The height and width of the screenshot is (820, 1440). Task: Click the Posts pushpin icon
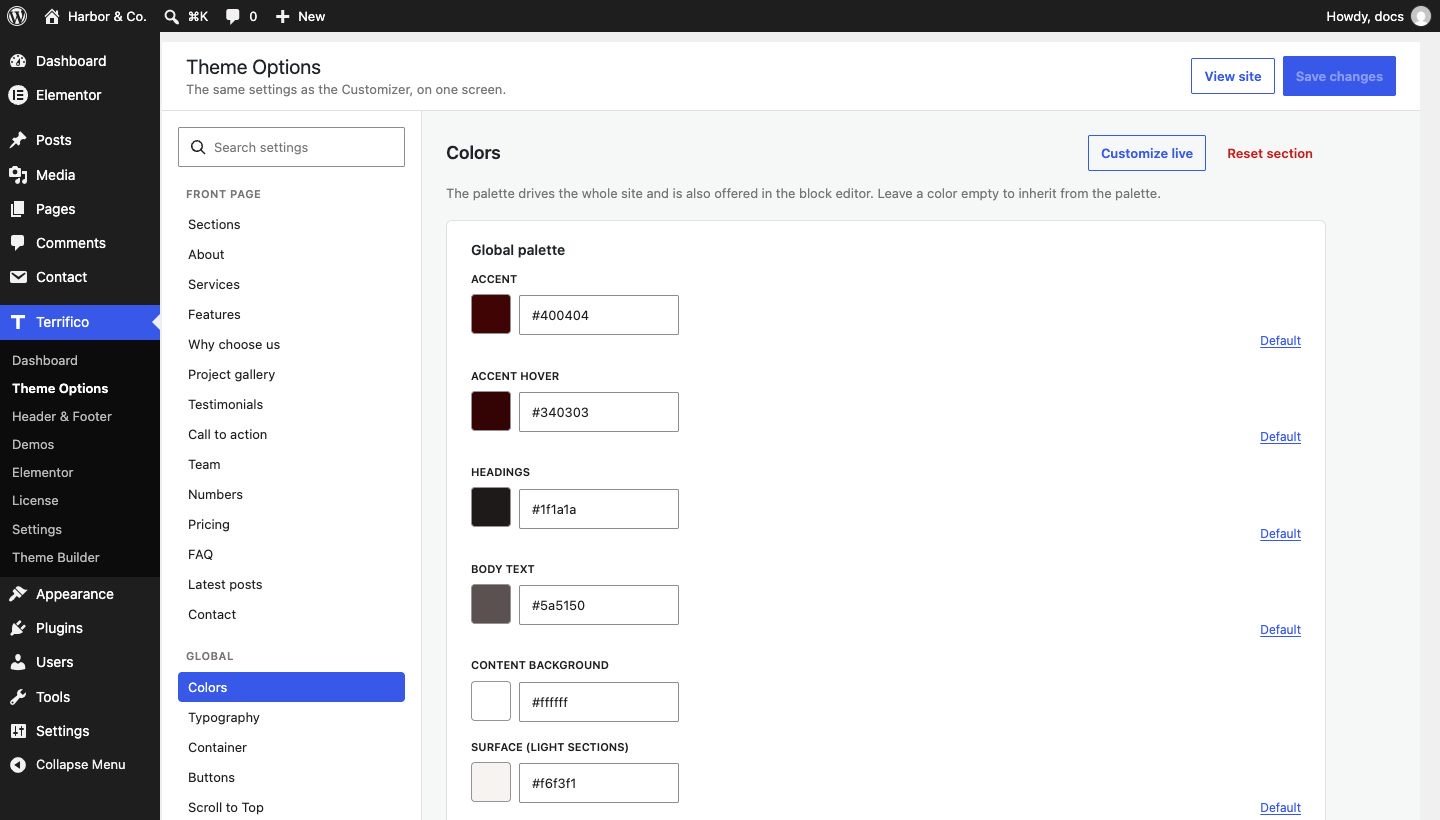(18, 140)
